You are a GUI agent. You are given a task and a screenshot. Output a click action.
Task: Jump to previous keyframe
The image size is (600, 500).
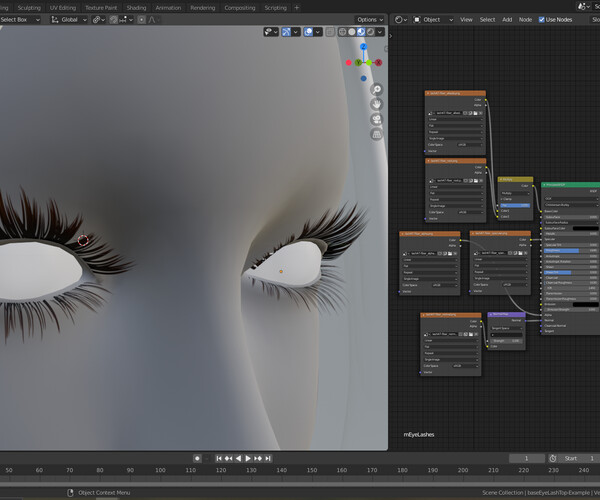pos(228,458)
